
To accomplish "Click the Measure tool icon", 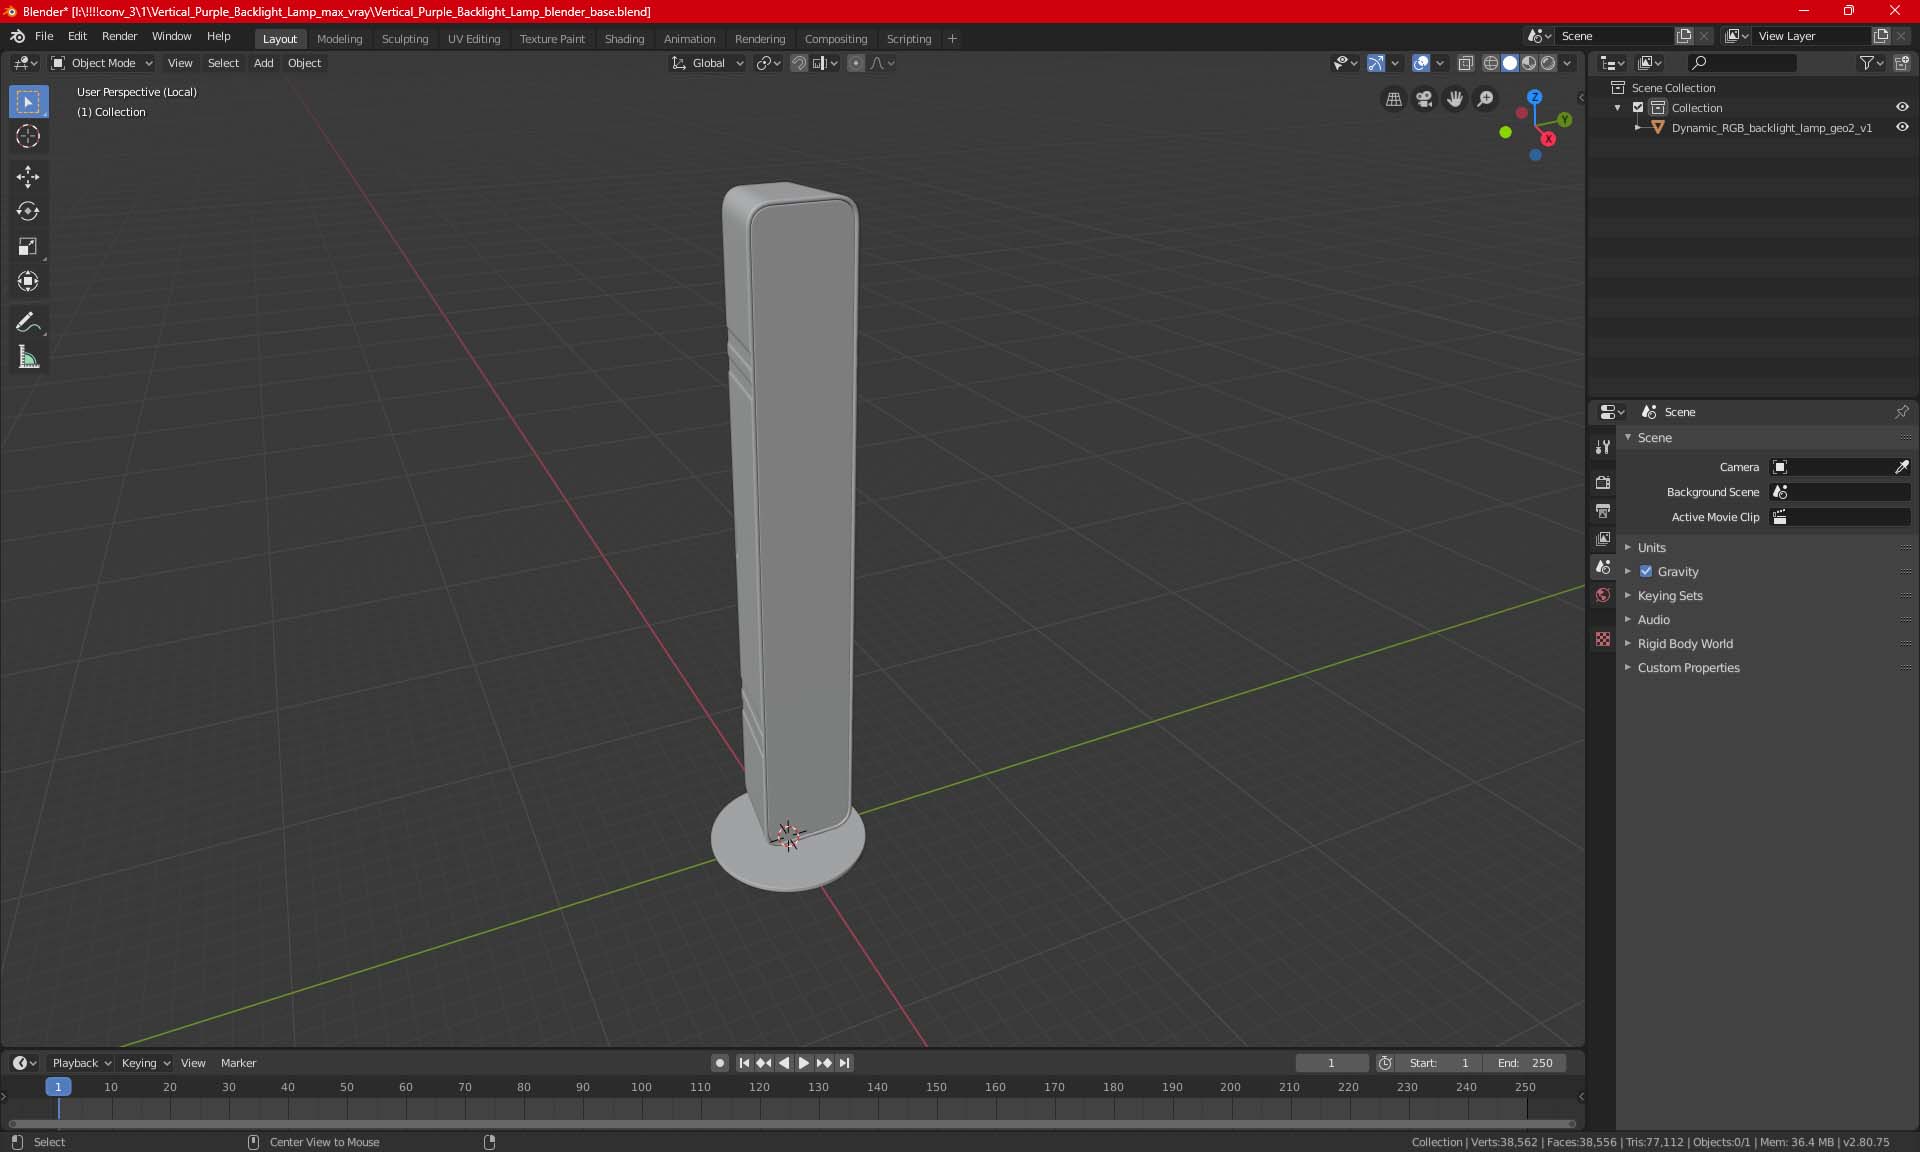I will pos(27,357).
